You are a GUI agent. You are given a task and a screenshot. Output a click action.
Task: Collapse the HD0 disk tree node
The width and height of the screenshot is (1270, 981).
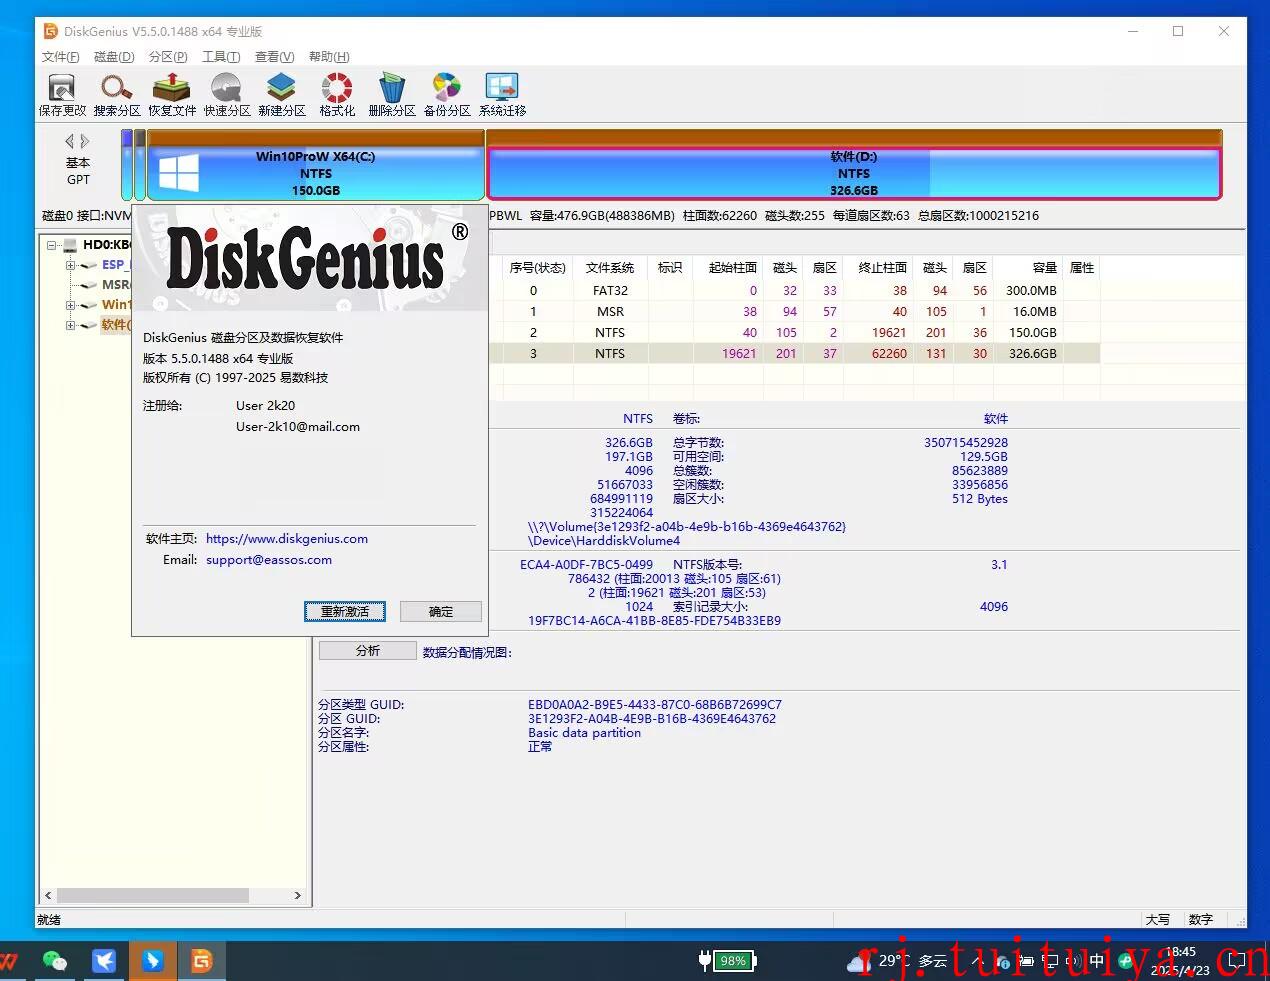point(51,245)
